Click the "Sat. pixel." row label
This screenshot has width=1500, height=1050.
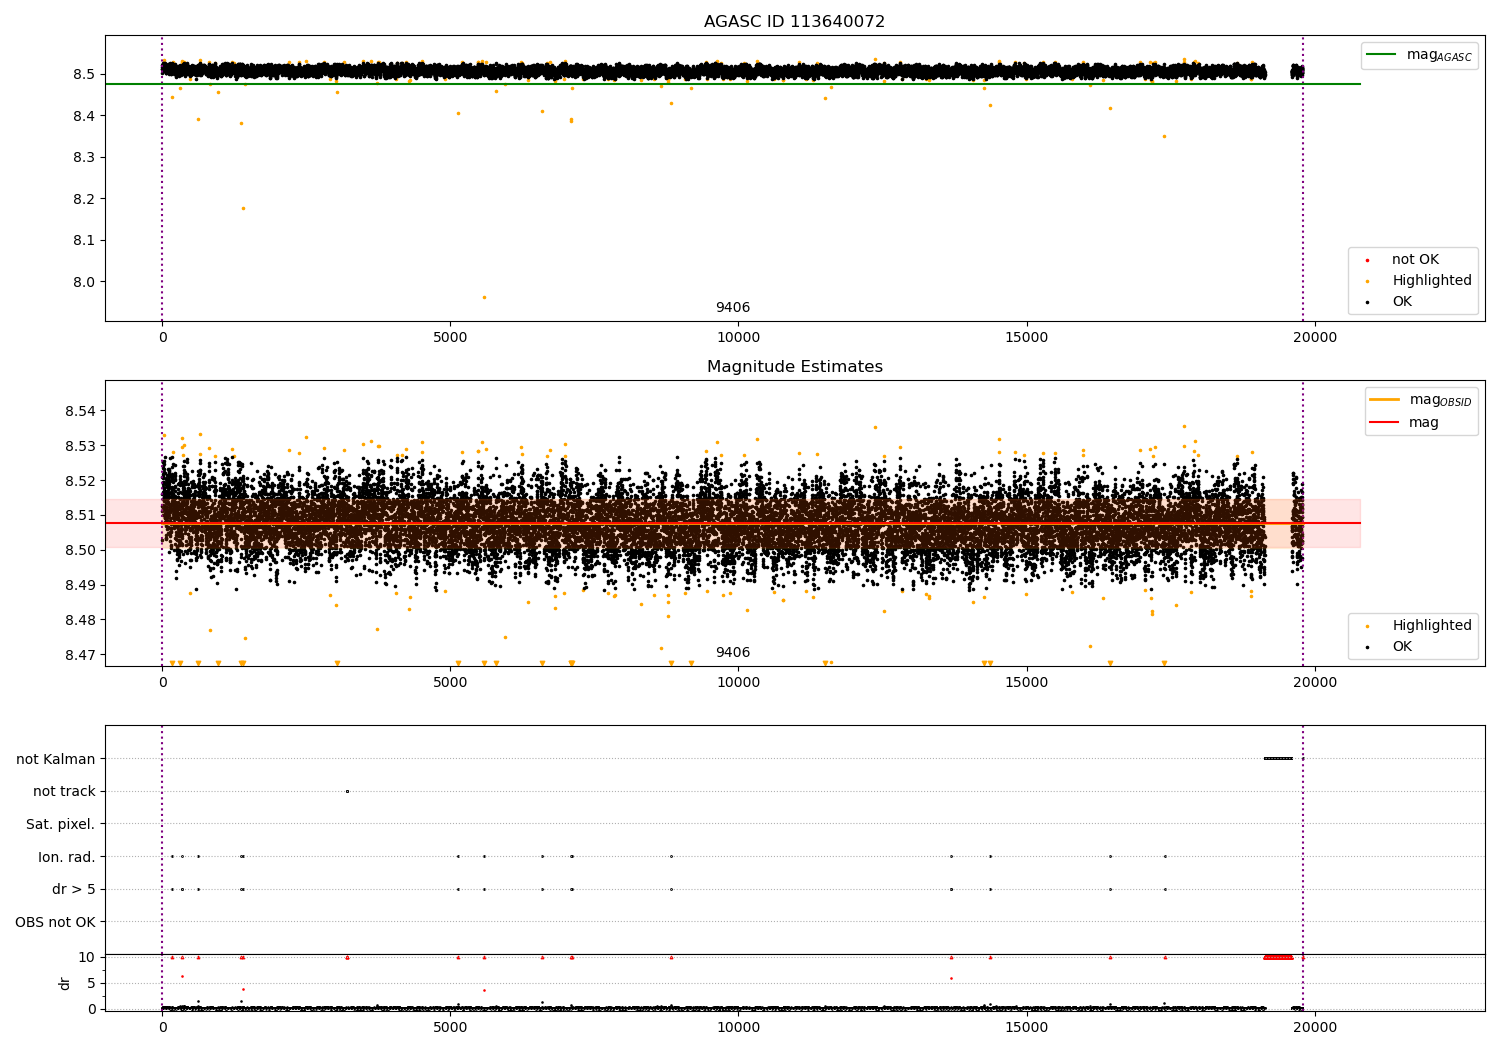point(61,824)
